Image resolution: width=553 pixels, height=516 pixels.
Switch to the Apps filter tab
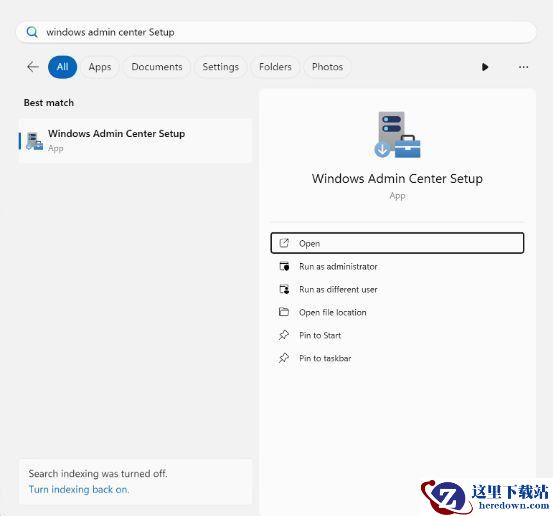[100, 67]
